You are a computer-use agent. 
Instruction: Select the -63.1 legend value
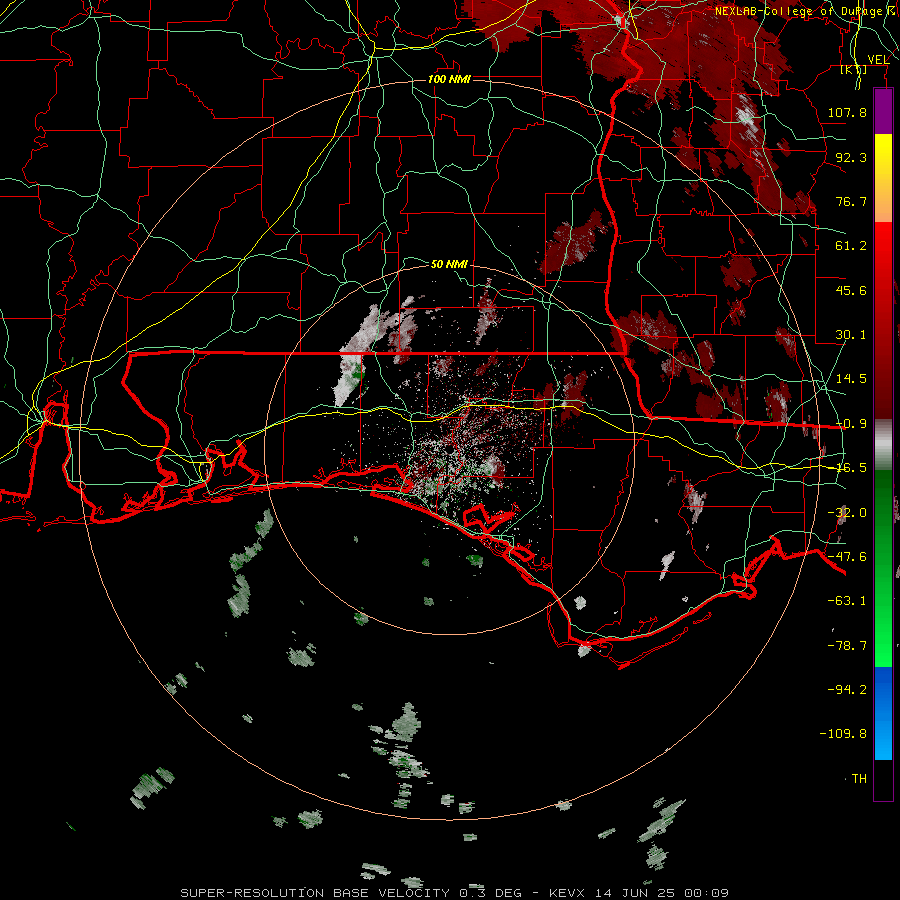pos(847,601)
